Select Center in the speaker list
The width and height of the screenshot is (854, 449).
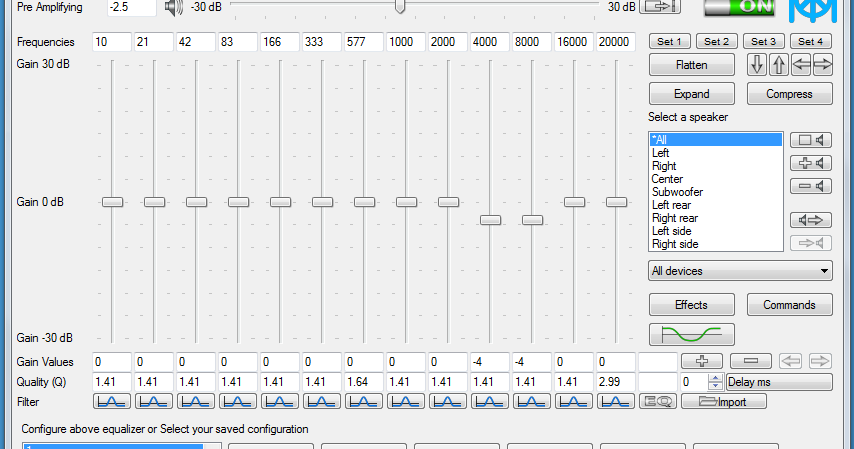click(716, 179)
